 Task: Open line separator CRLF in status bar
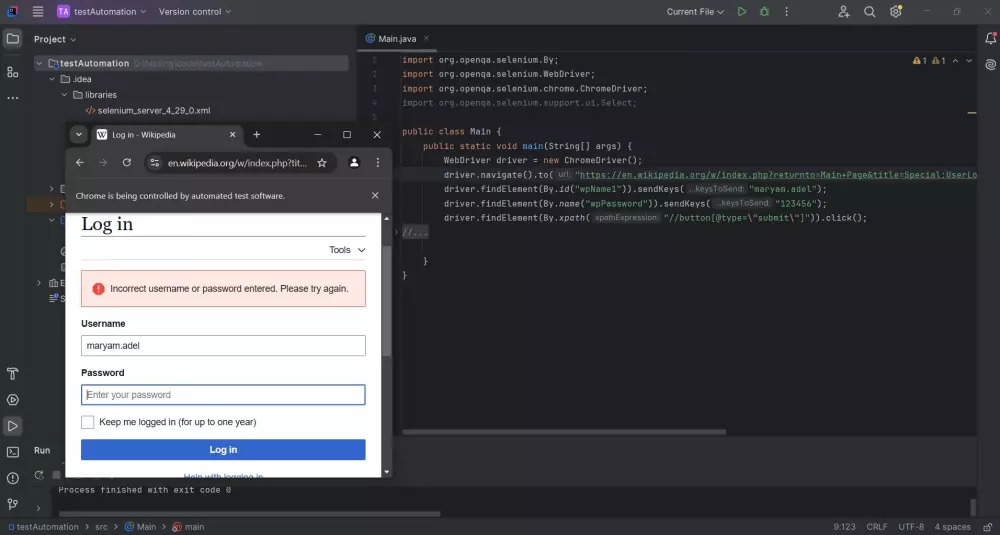877,527
